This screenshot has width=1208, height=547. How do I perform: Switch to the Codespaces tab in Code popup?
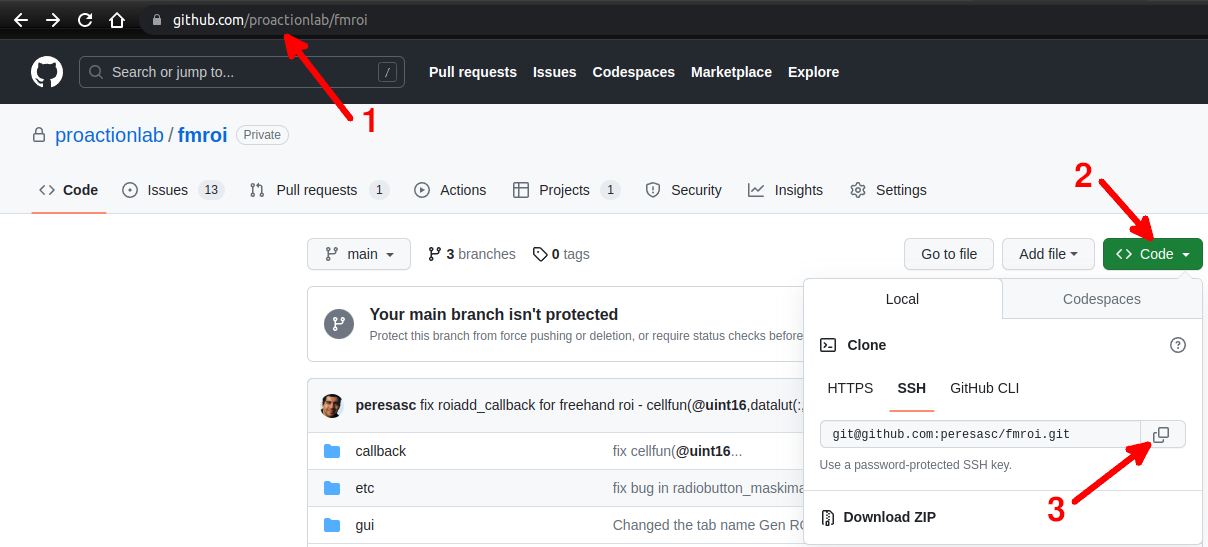click(1102, 299)
